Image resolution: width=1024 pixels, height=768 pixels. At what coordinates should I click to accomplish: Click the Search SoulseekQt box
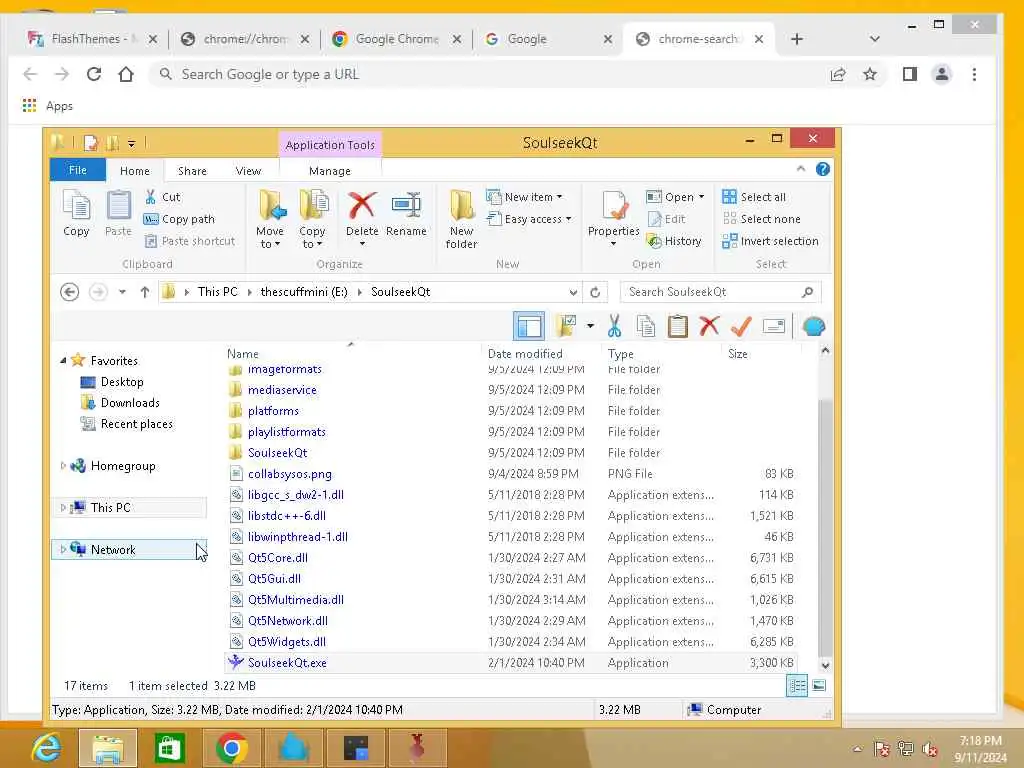(x=720, y=292)
